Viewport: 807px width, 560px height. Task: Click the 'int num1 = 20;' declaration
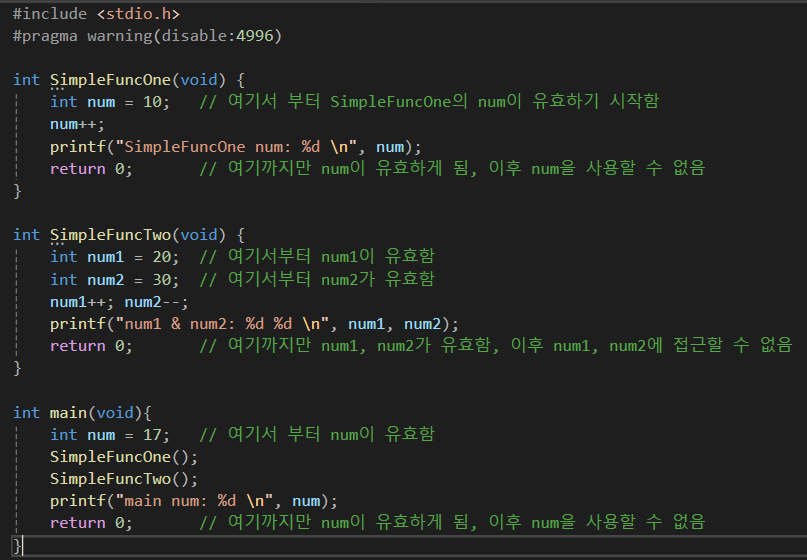pyautogui.click(x=114, y=257)
